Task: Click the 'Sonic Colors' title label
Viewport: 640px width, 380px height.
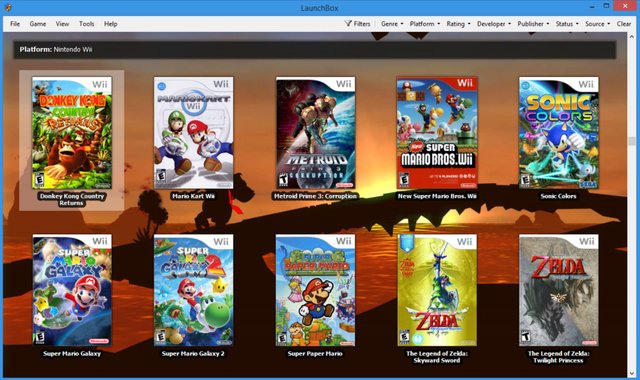Action: (x=558, y=196)
